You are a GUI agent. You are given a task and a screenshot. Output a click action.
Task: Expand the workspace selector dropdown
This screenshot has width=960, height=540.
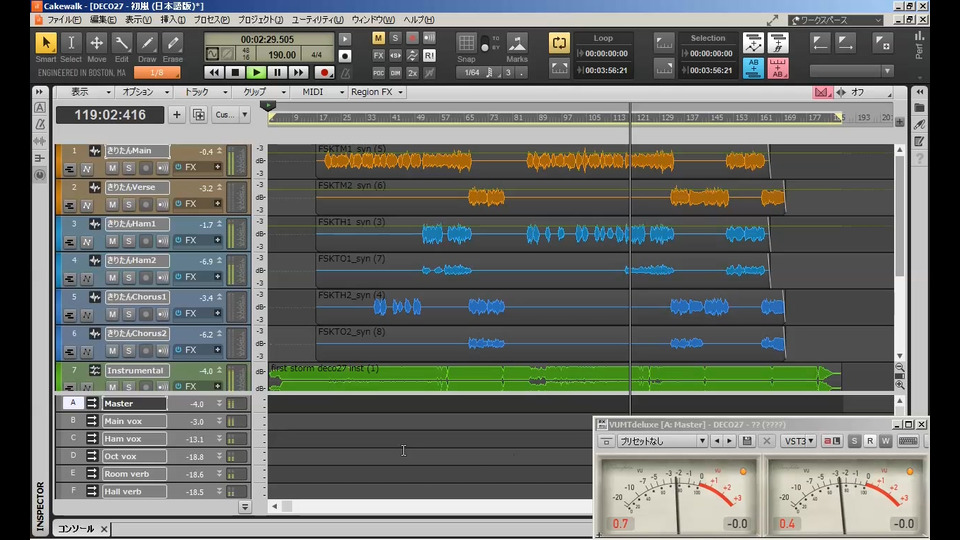pos(876,20)
